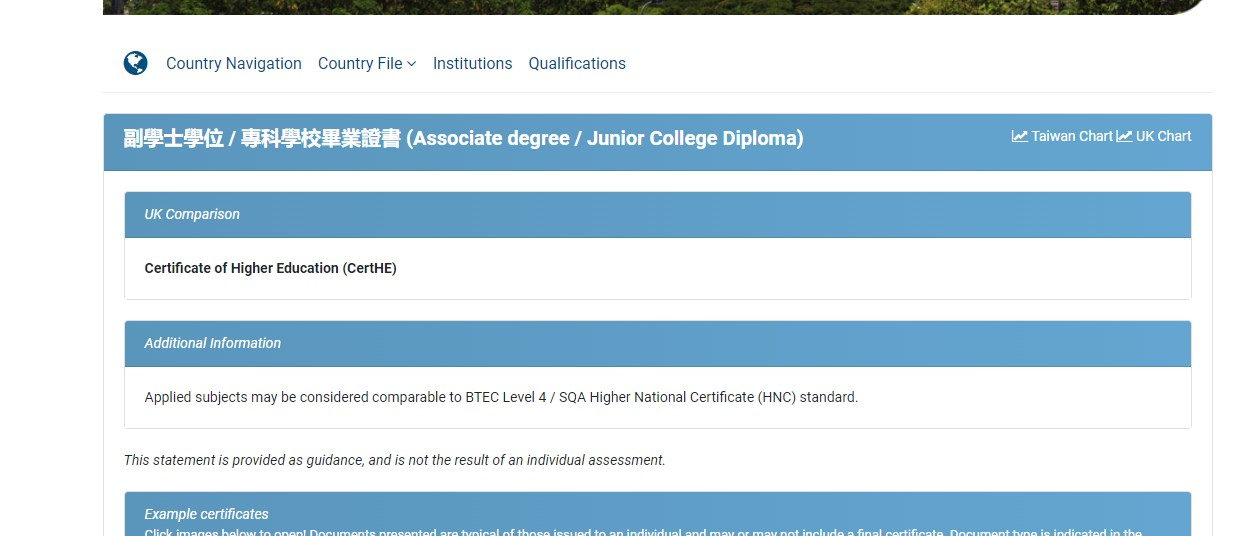1245x536 pixels.
Task: Collapse the UK Comparison panel header
Action: point(658,214)
